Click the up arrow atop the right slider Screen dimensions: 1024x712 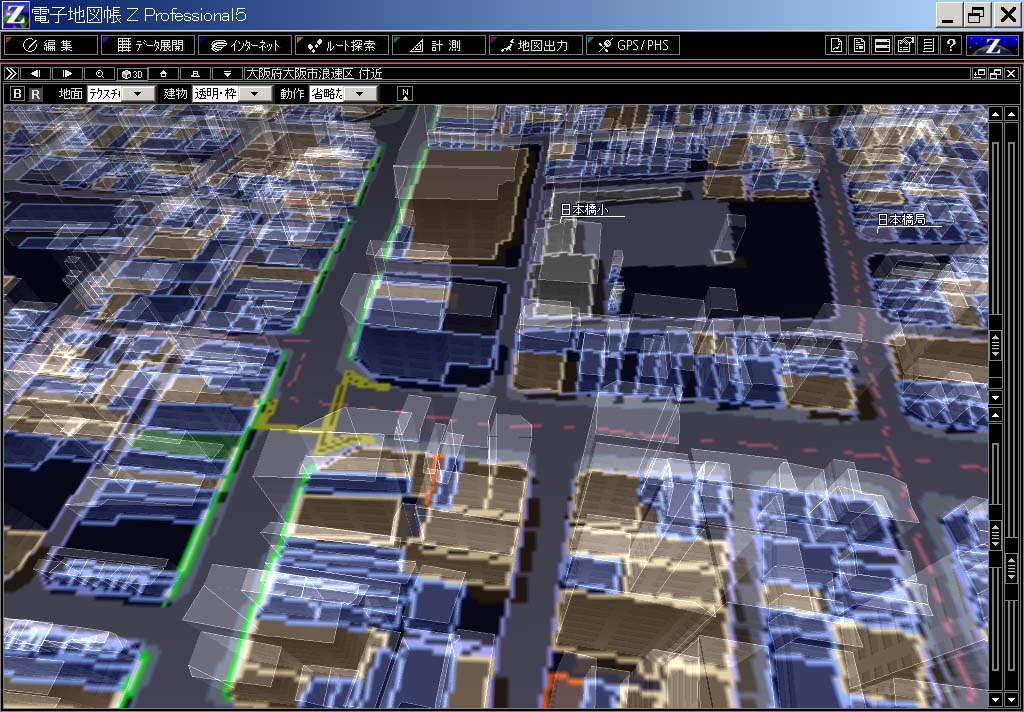(x=1012, y=114)
